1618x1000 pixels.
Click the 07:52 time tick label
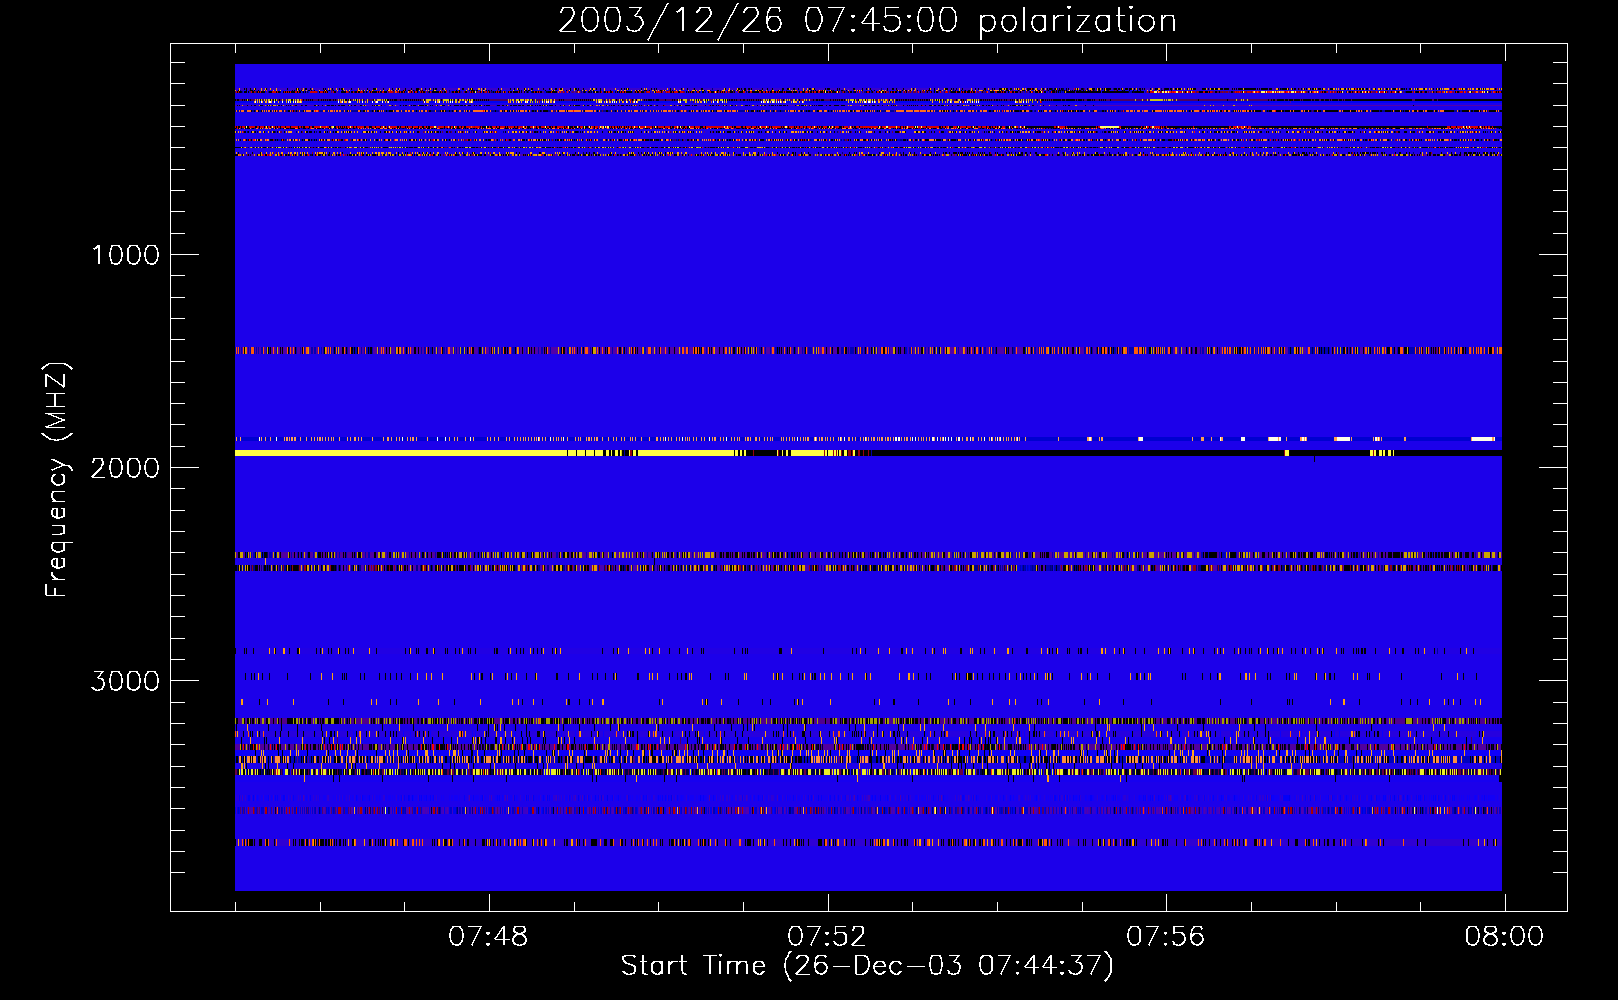pyautogui.click(x=827, y=937)
